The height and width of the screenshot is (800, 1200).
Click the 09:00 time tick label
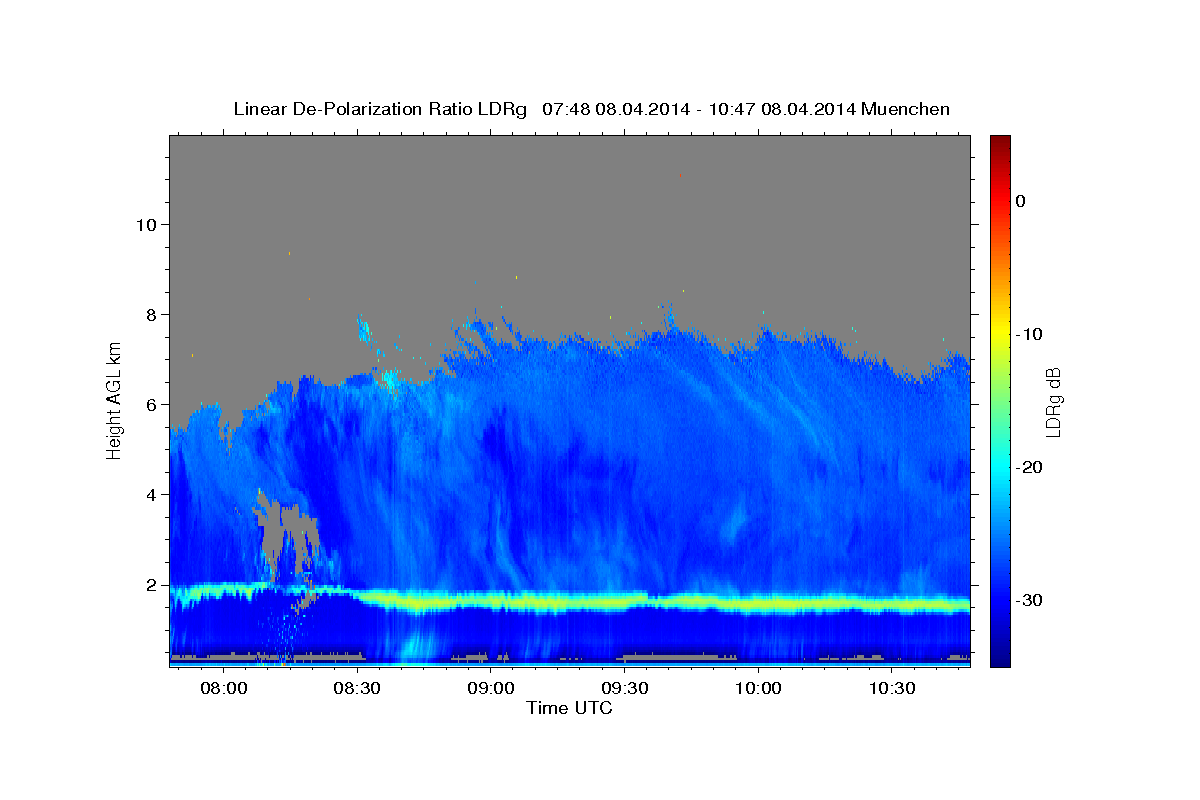(x=491, y=689)
